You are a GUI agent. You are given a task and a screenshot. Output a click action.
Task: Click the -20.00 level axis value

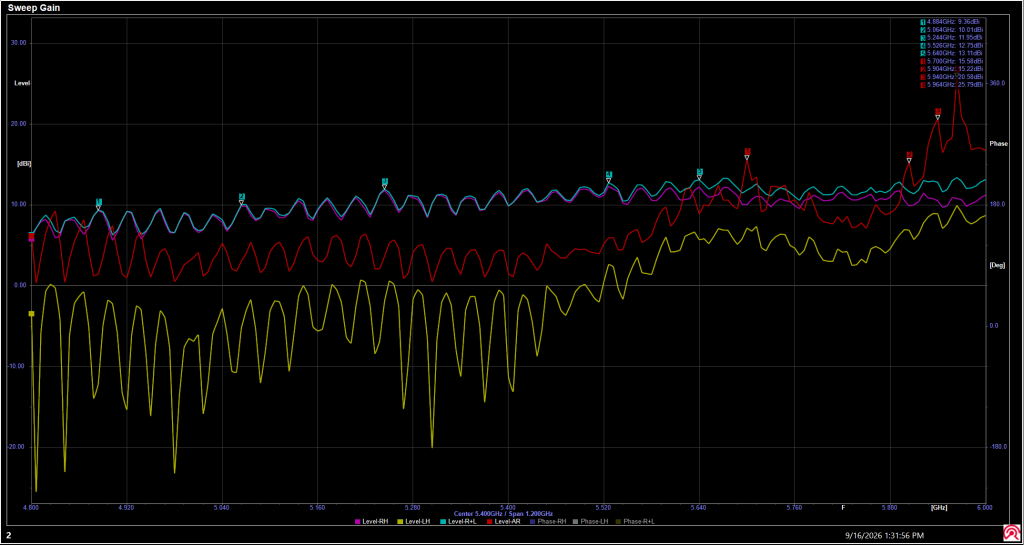(18, 447)
